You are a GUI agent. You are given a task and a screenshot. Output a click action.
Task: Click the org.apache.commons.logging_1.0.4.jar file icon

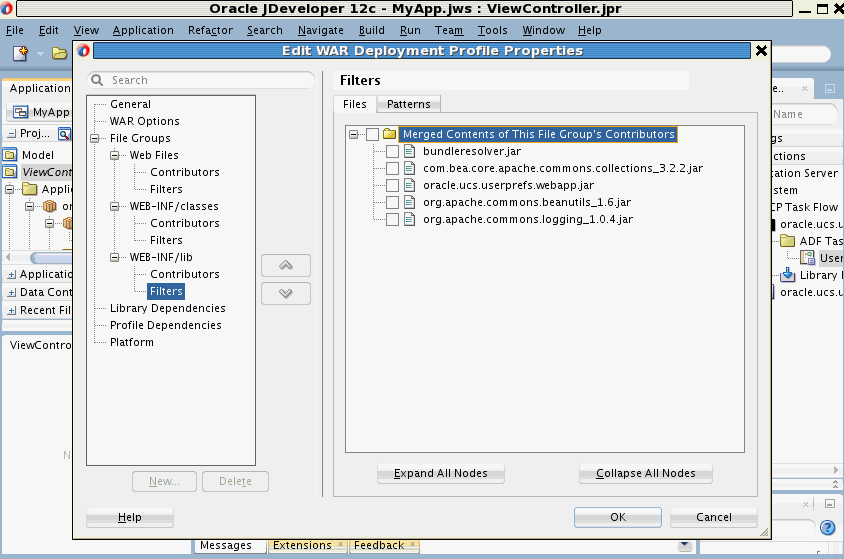(x=410, y=219)
